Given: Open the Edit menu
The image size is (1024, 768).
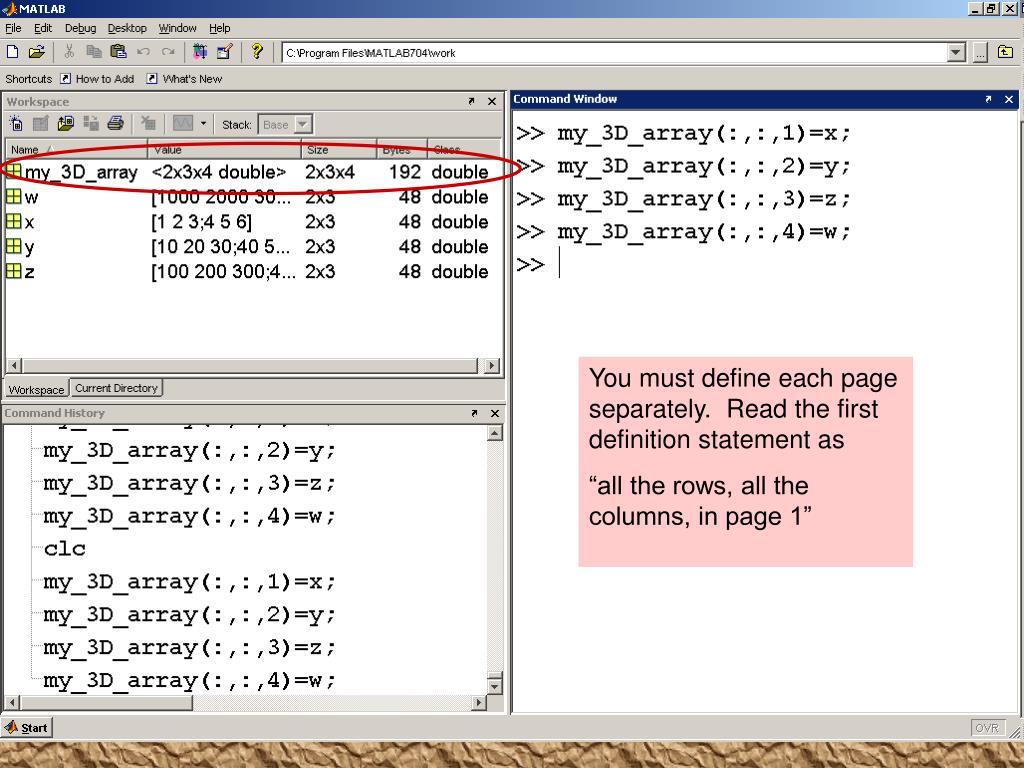Looking at the screenshot, I should click(43, 28).
